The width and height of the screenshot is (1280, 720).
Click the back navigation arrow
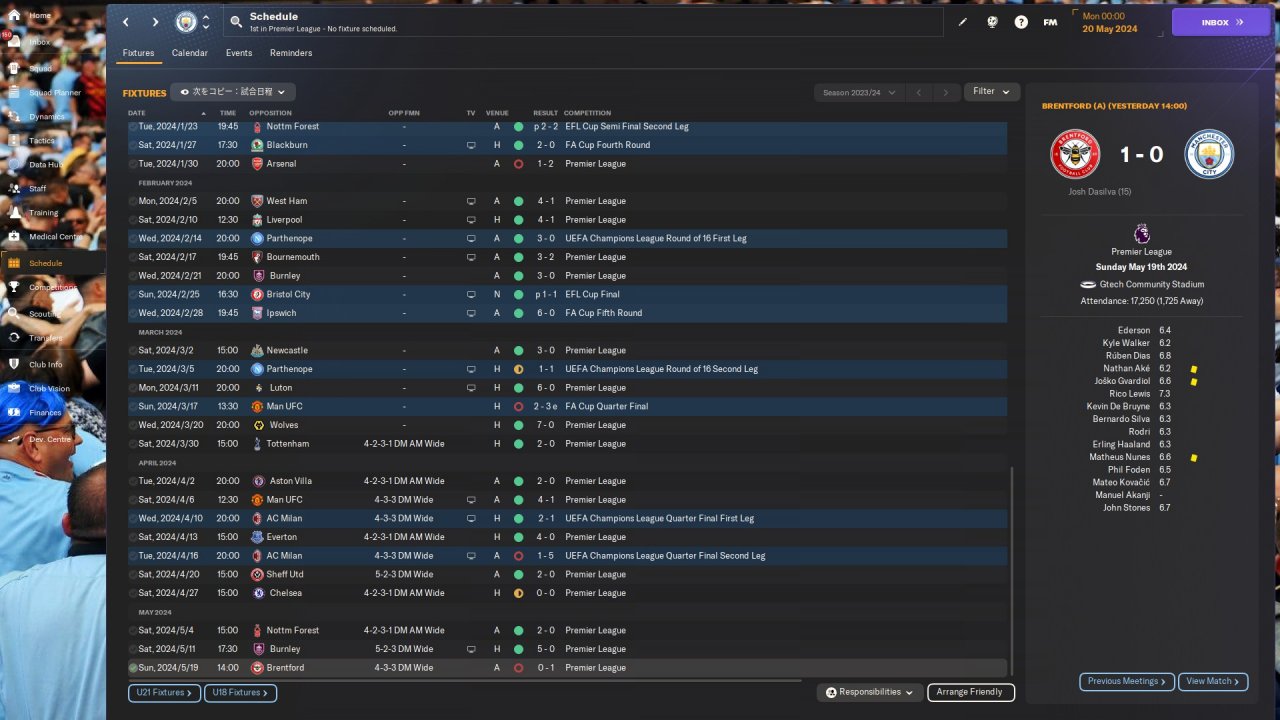(x=125, y=22)
